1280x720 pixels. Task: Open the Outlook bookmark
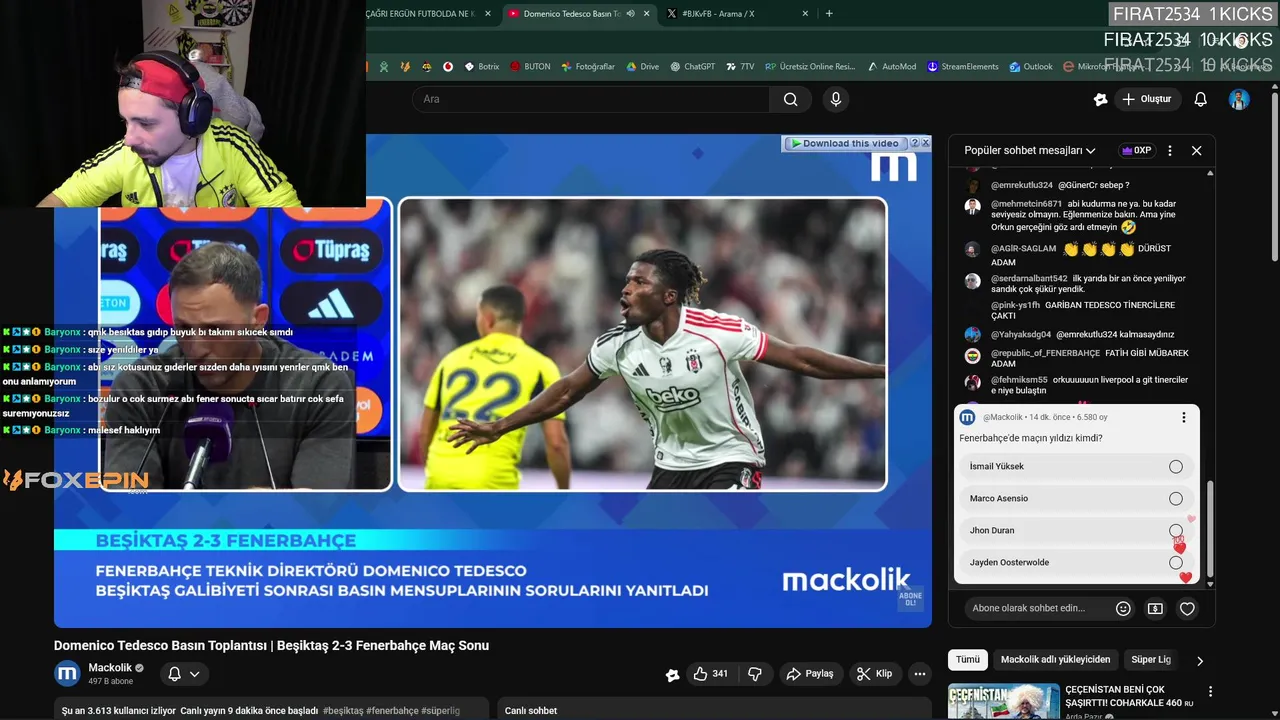point(1030,67)
